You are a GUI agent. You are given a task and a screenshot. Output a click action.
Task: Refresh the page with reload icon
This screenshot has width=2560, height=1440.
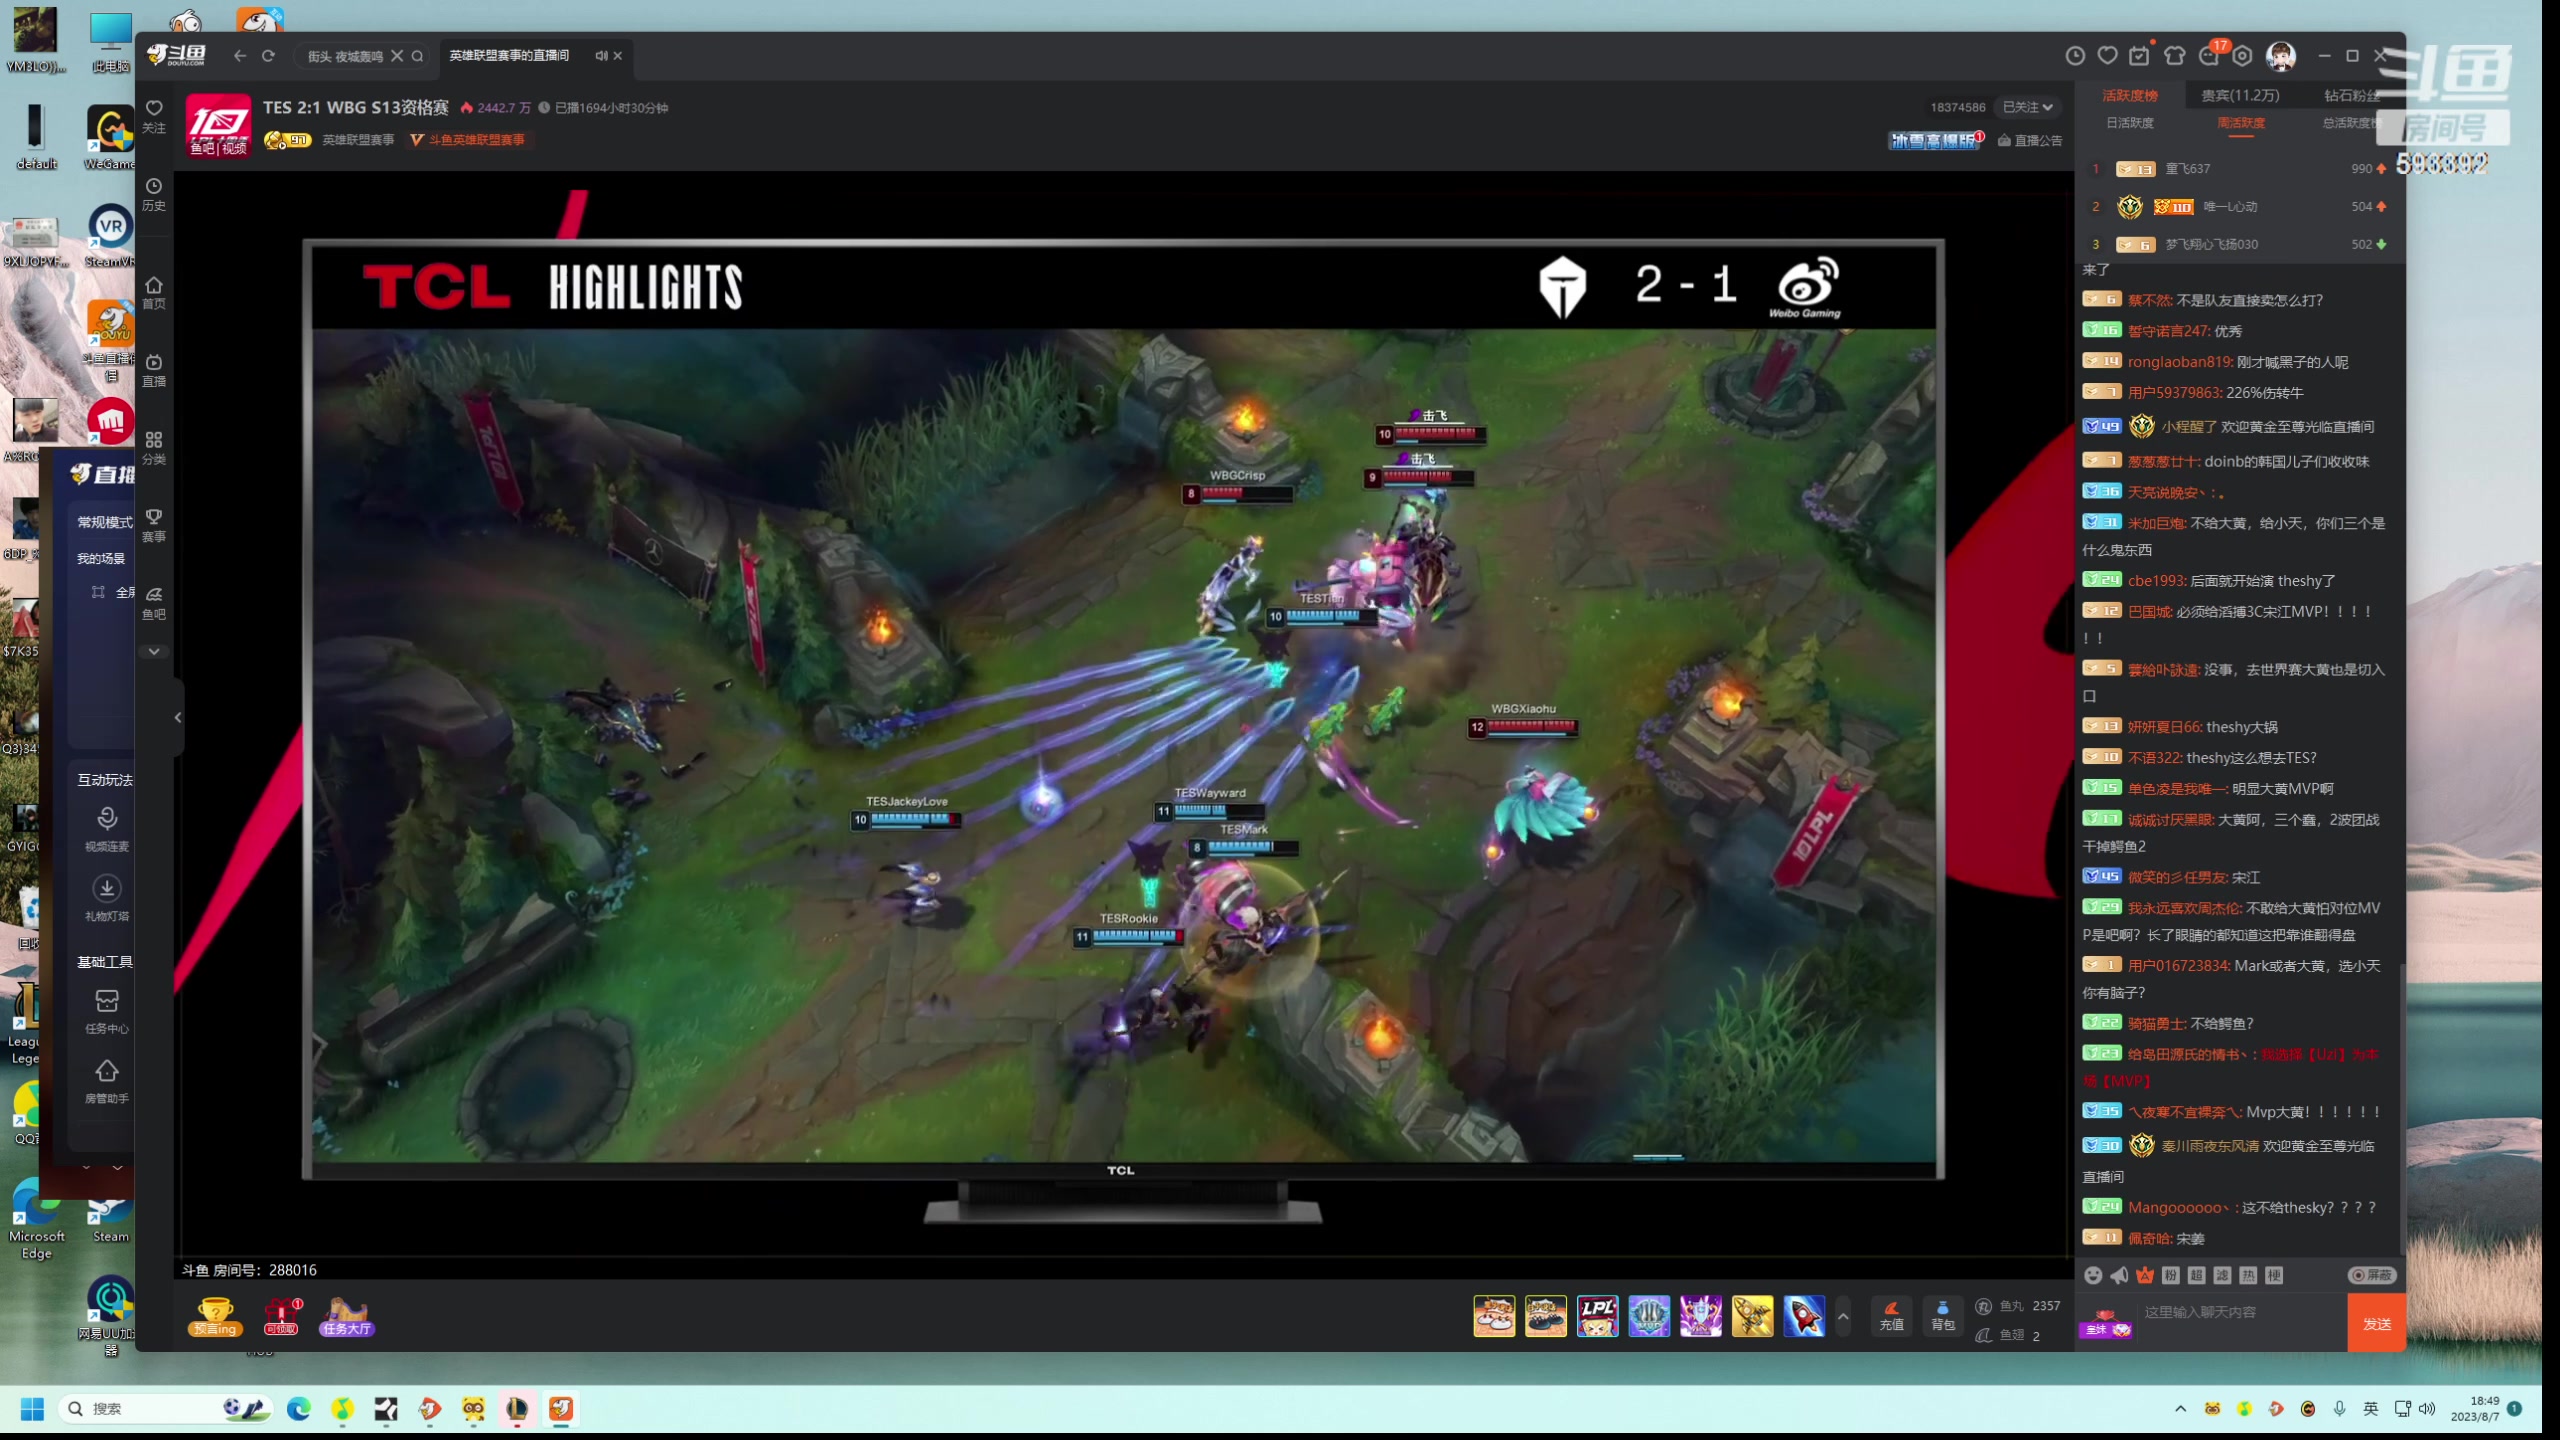268,56
